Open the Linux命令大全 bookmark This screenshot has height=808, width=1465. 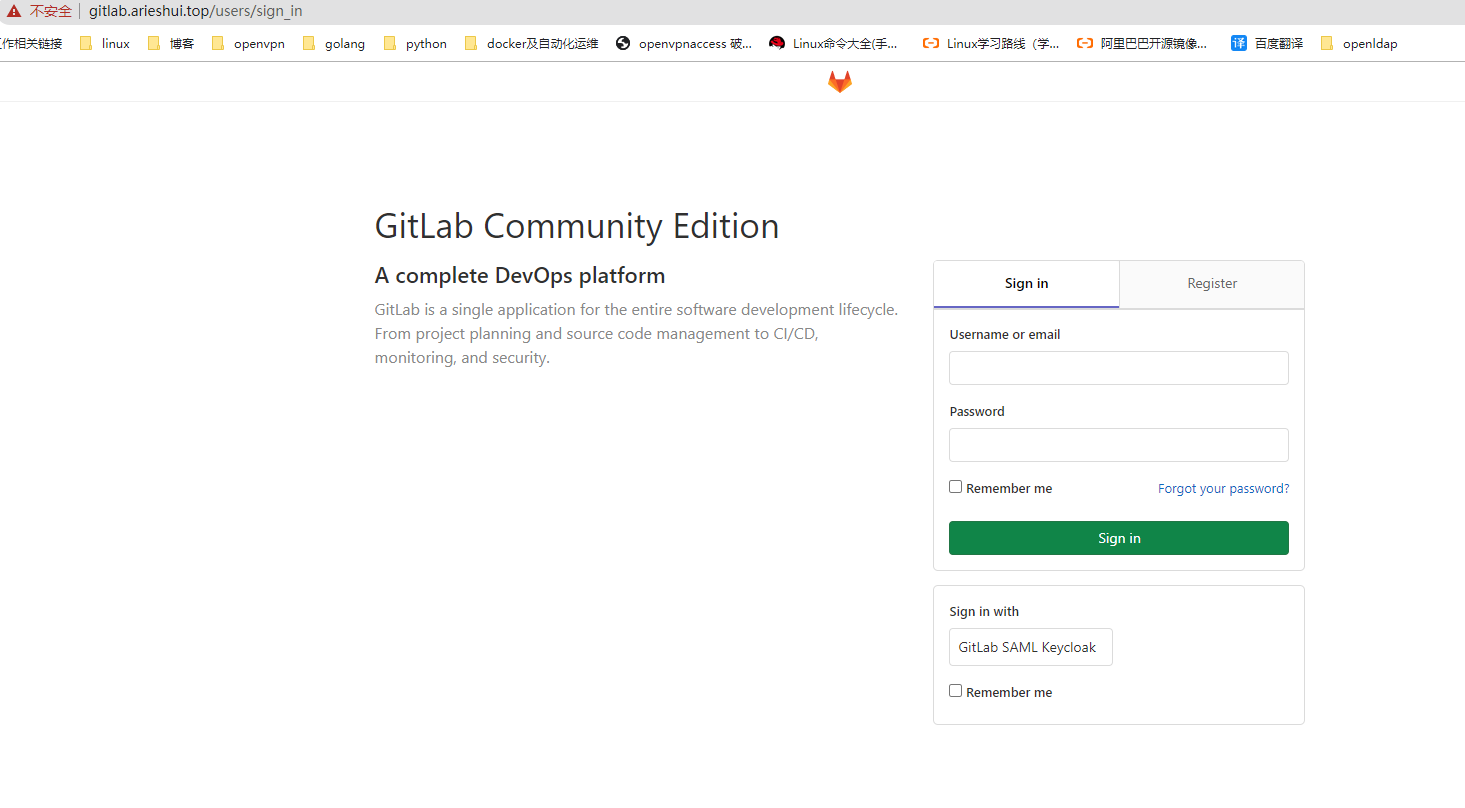[x=832, y=43]
